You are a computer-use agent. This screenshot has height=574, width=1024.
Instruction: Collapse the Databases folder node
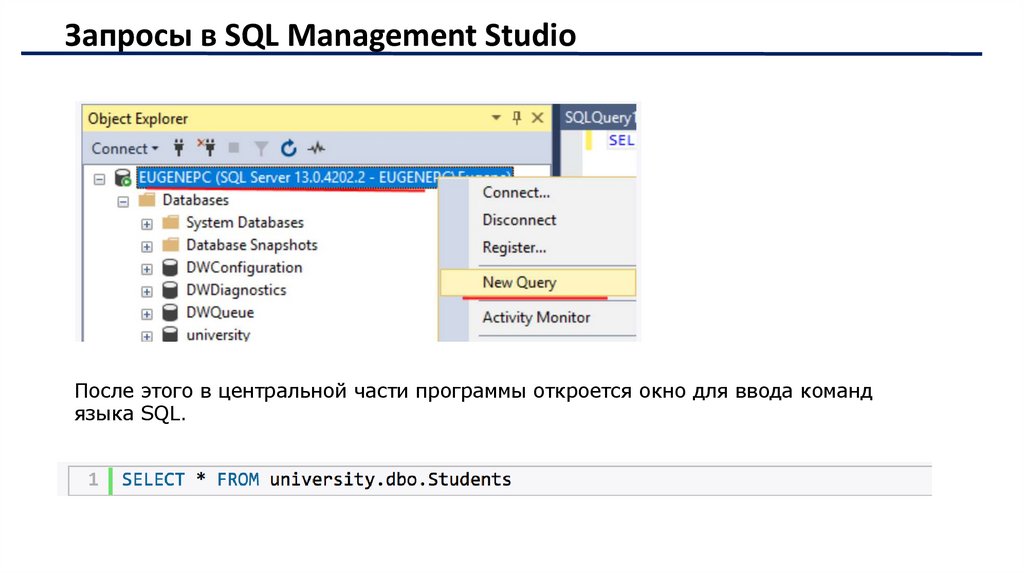(x=123, y=201)
